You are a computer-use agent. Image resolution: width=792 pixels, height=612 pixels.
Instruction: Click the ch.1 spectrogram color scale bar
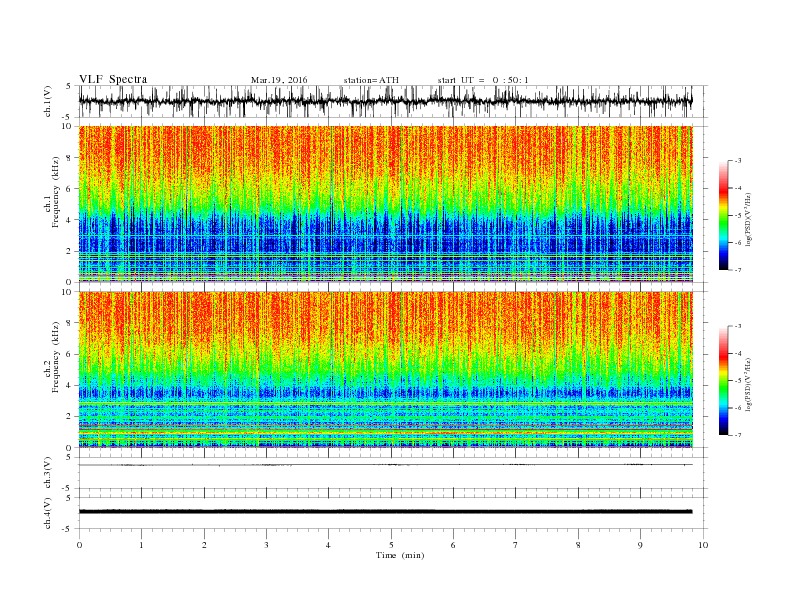(x=723, y=215)
